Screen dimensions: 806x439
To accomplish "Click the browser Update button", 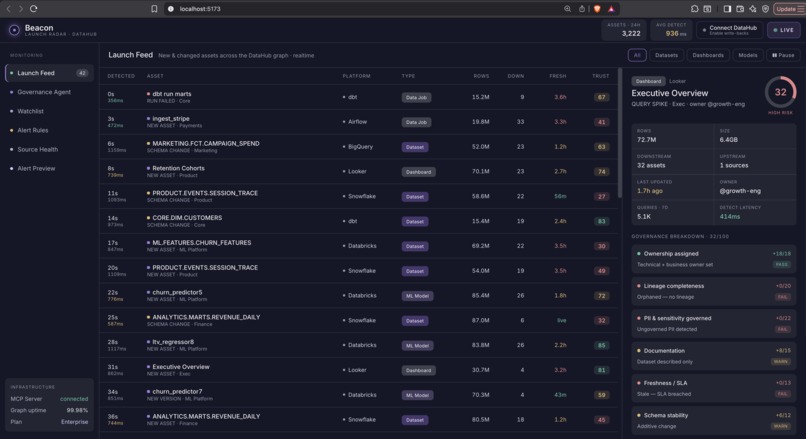I will (x=790, y=9).
